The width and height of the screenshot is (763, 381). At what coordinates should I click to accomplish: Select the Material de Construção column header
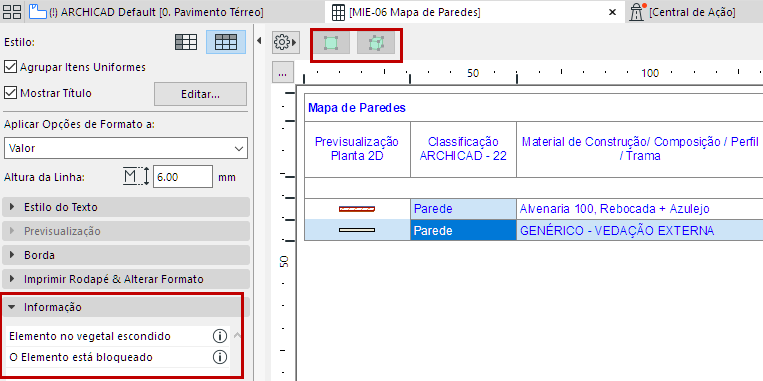(x=640, y=149)
